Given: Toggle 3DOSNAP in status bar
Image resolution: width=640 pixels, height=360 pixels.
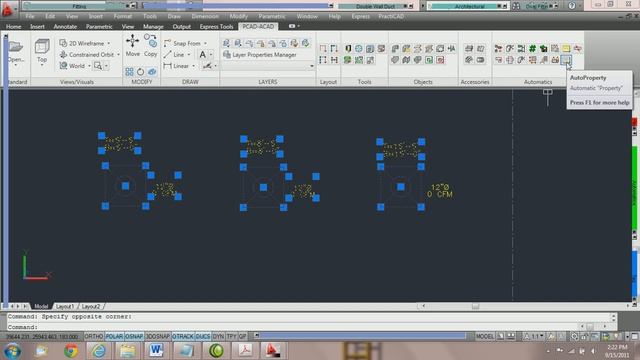Looking at the screenshot, I should tap(158, 336).
